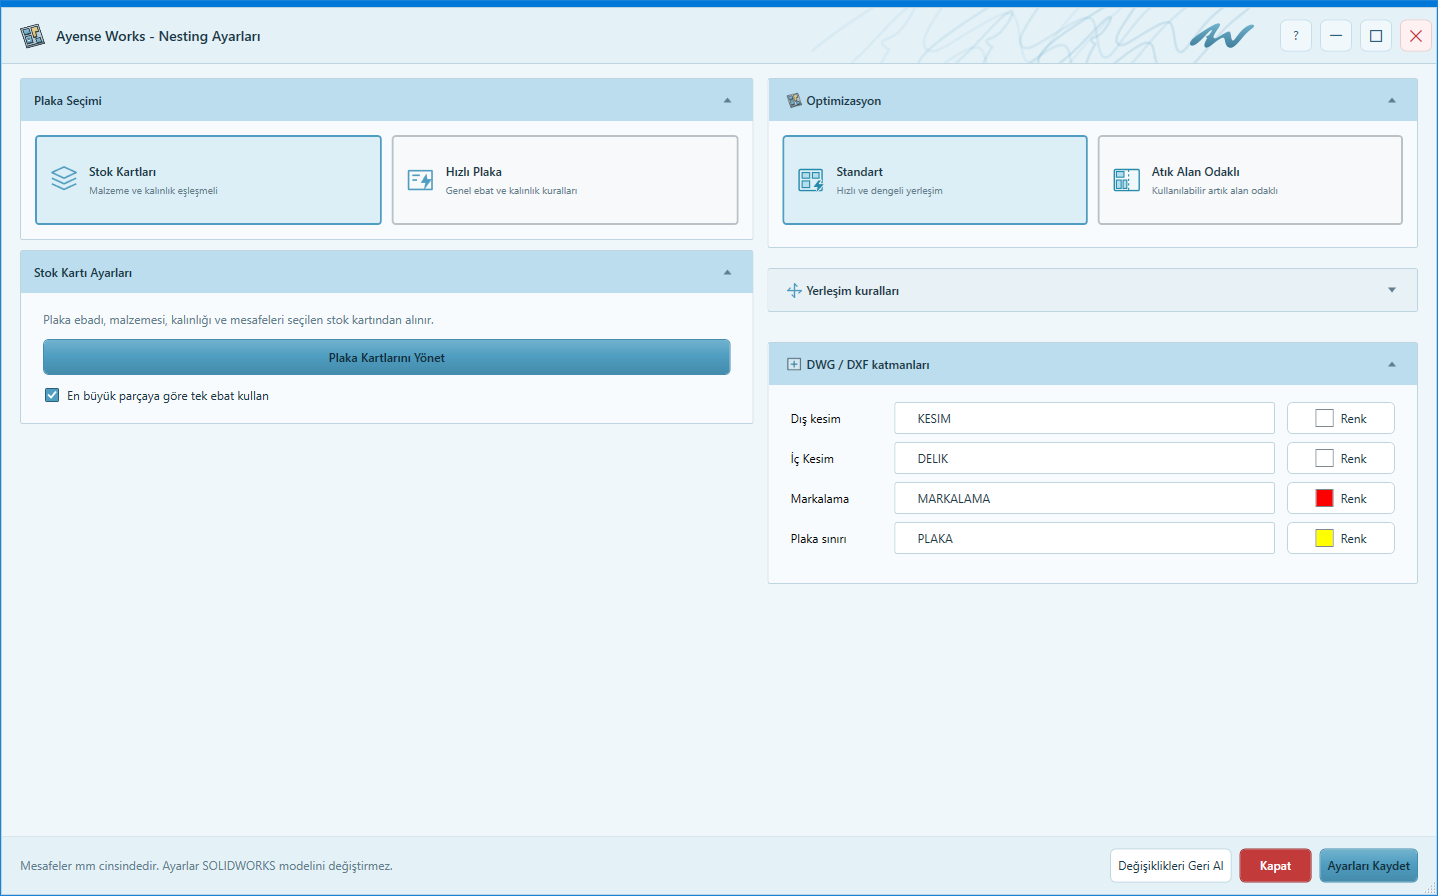
Task: Click the Standart optimization icon
Action: [811, 180]
